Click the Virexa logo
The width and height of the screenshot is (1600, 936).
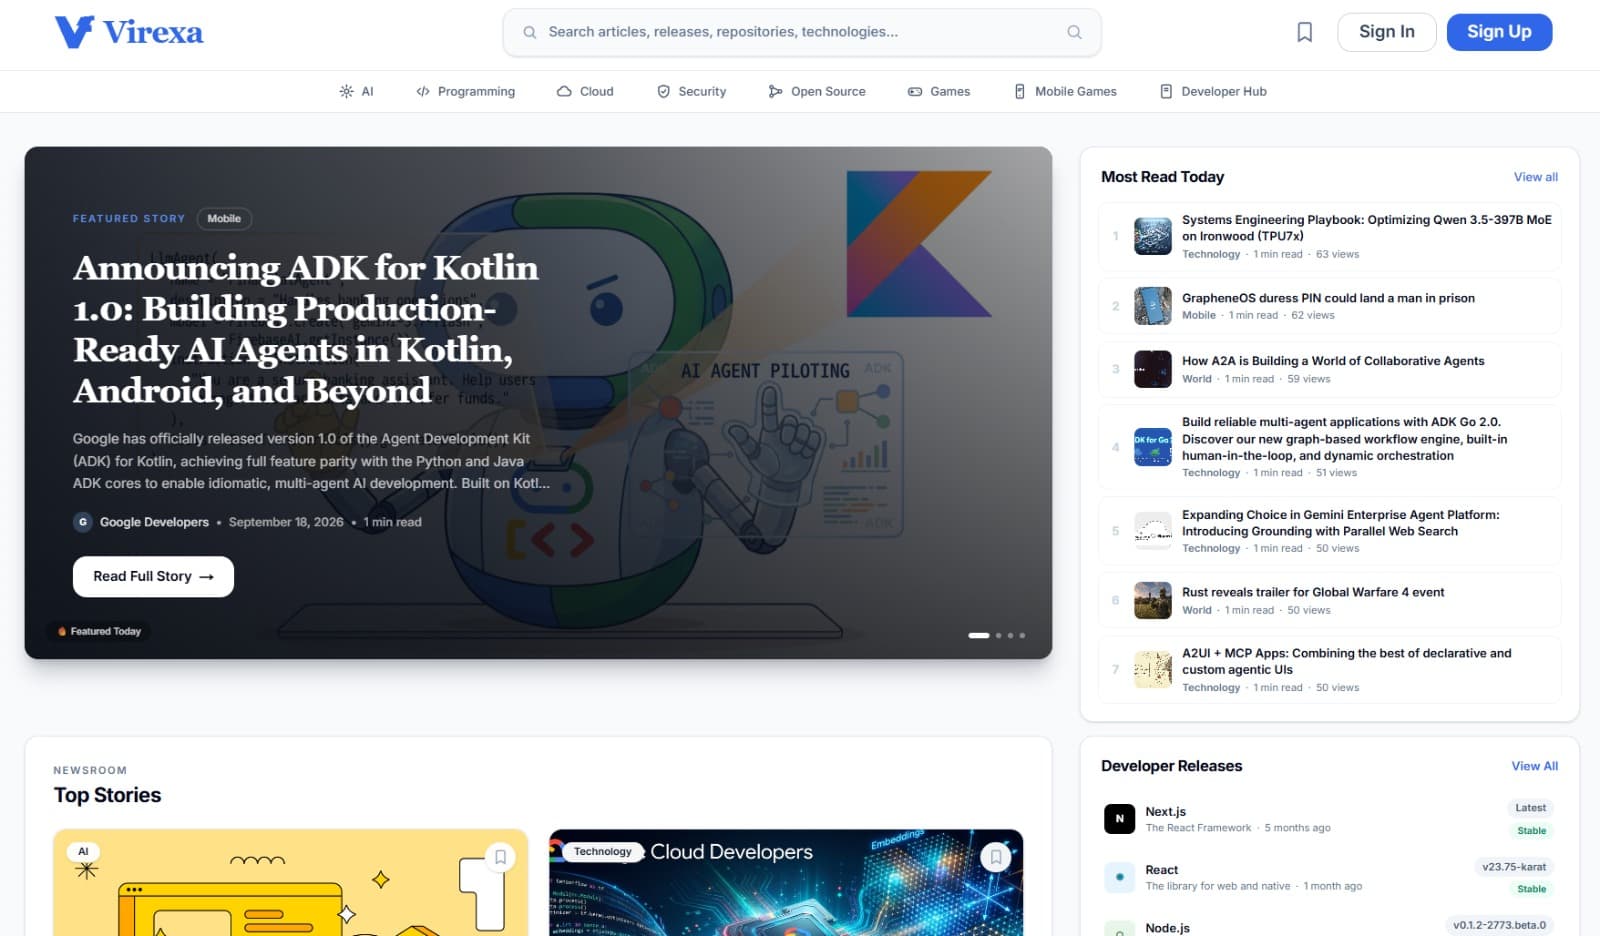pos(129,32)
